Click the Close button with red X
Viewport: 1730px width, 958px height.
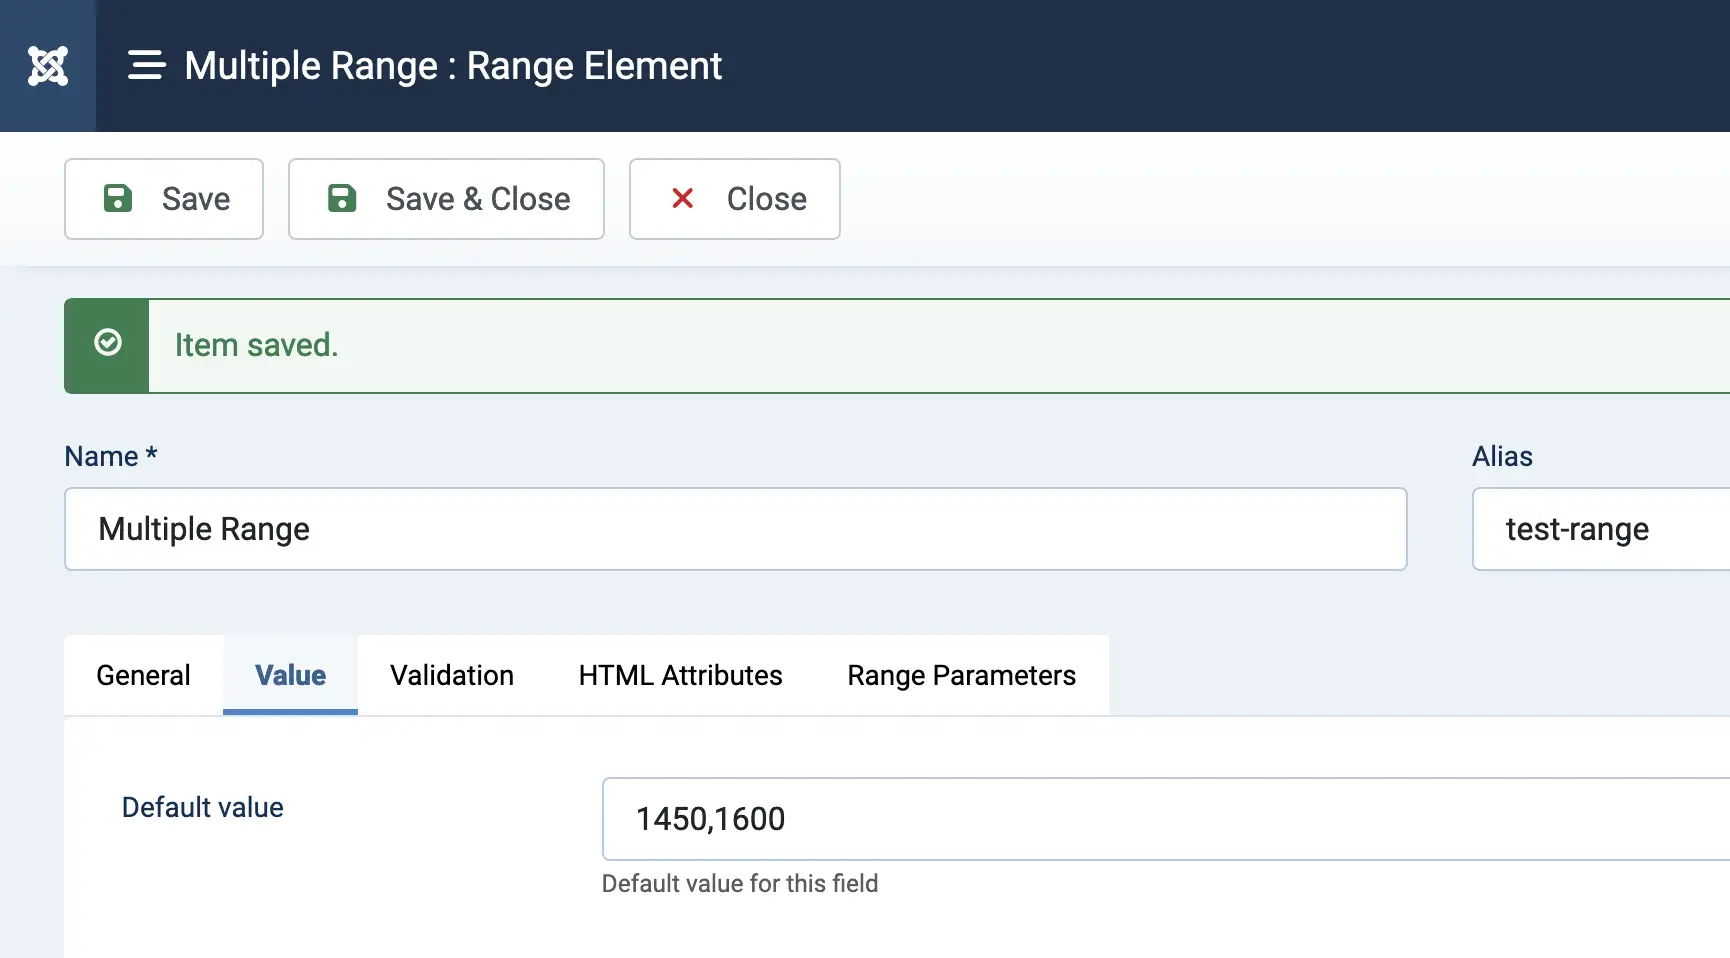coord(735,199)
